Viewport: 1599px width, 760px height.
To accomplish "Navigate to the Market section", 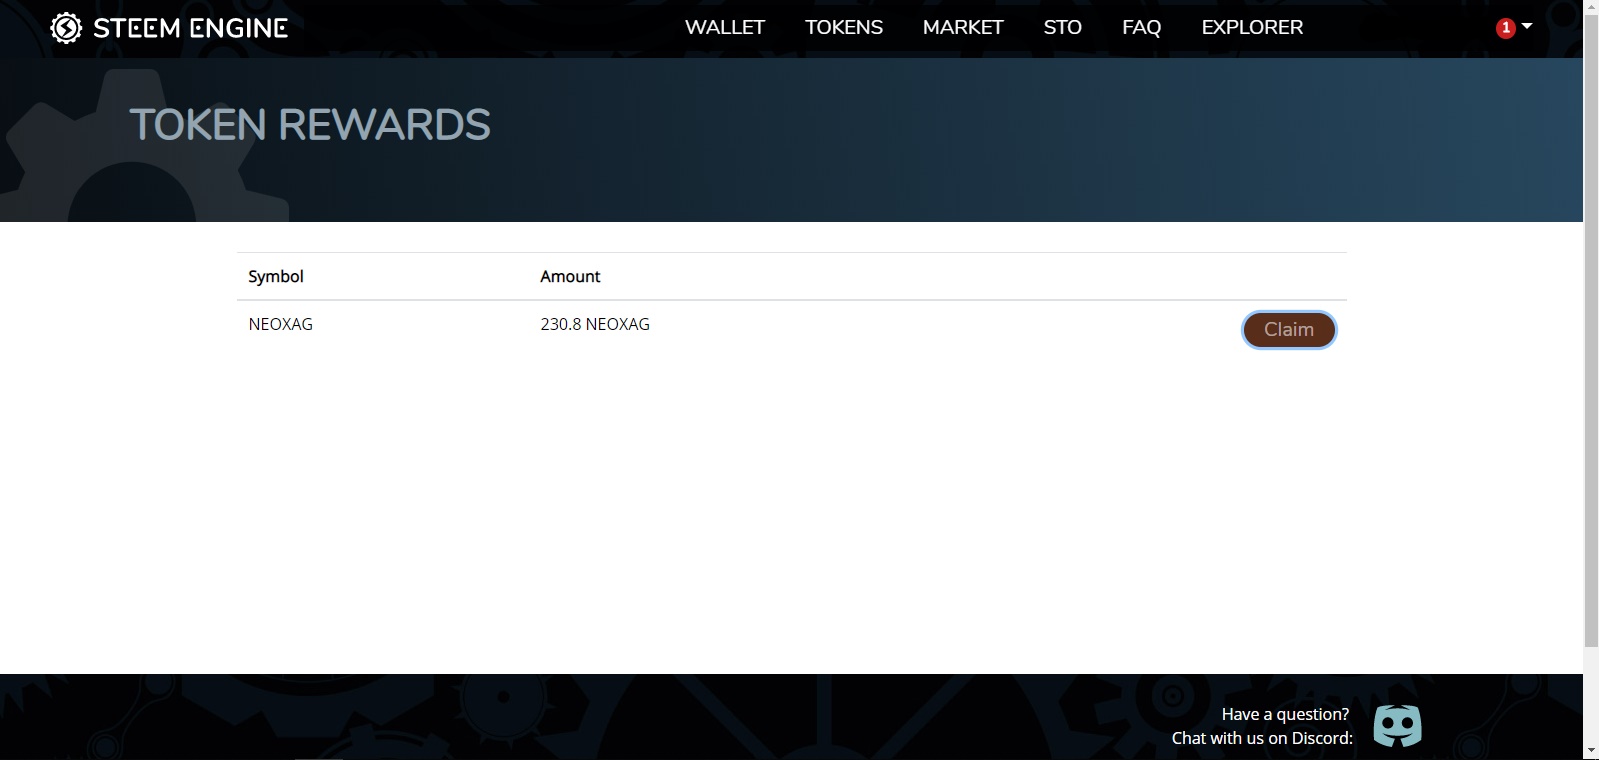I will click(962, 28).
